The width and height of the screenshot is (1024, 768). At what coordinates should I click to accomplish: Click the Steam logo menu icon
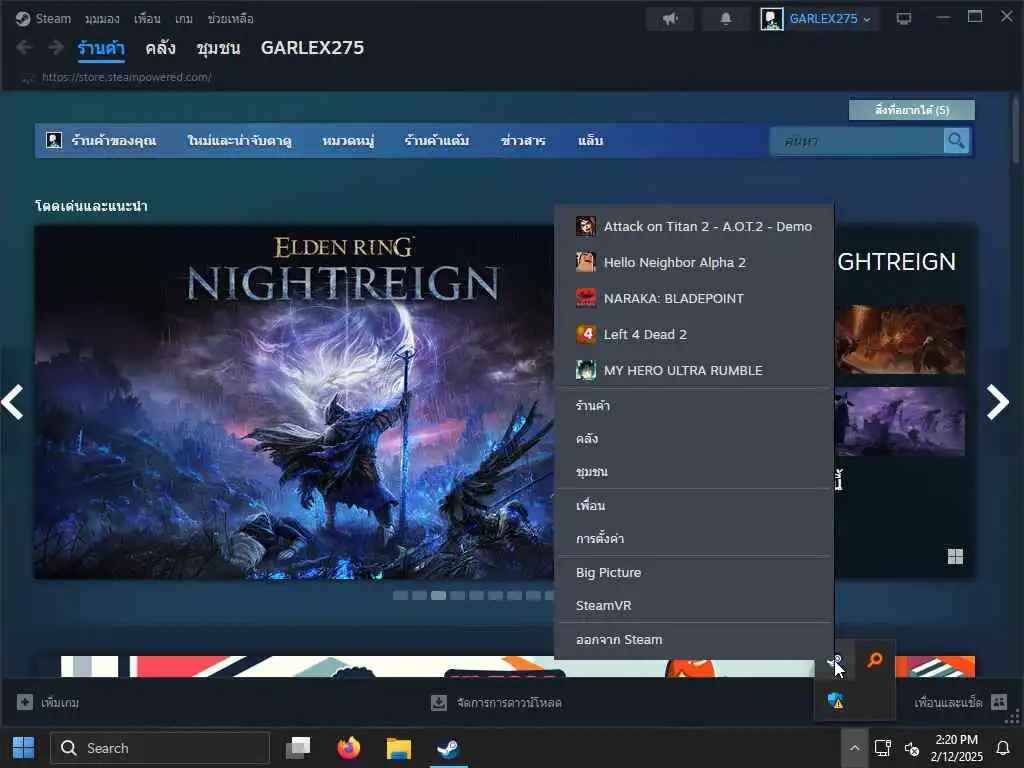(x=23, y=19)
